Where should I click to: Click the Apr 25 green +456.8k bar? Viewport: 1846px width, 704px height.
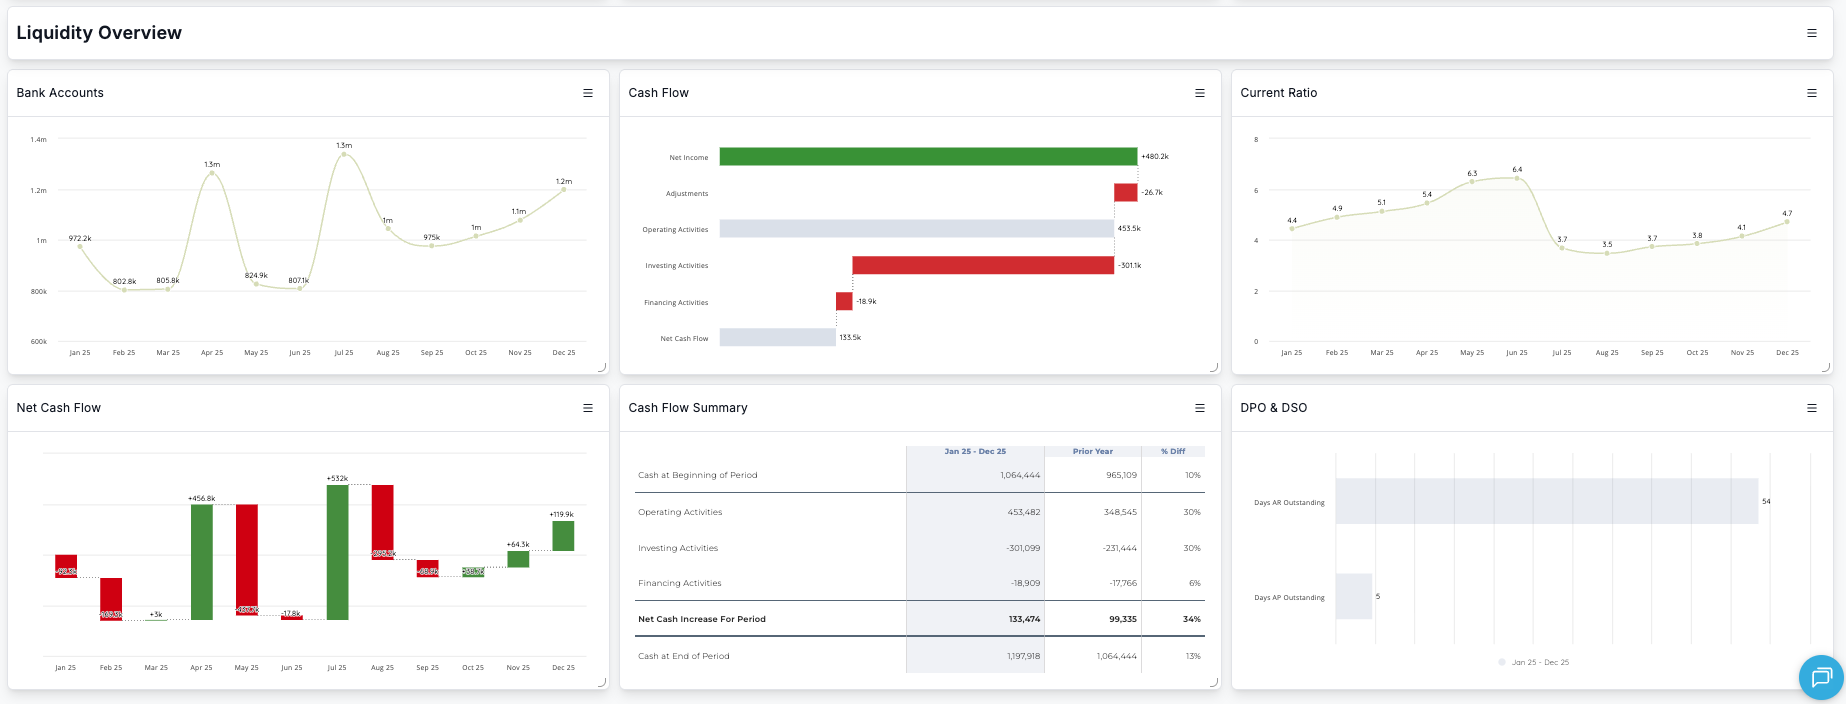coord(202,562)
